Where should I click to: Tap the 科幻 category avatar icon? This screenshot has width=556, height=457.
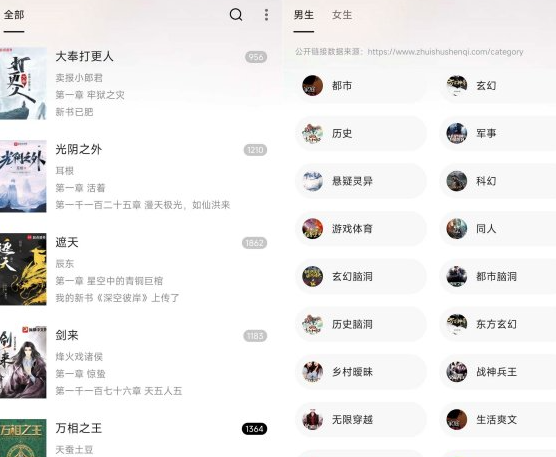(457, 181)
